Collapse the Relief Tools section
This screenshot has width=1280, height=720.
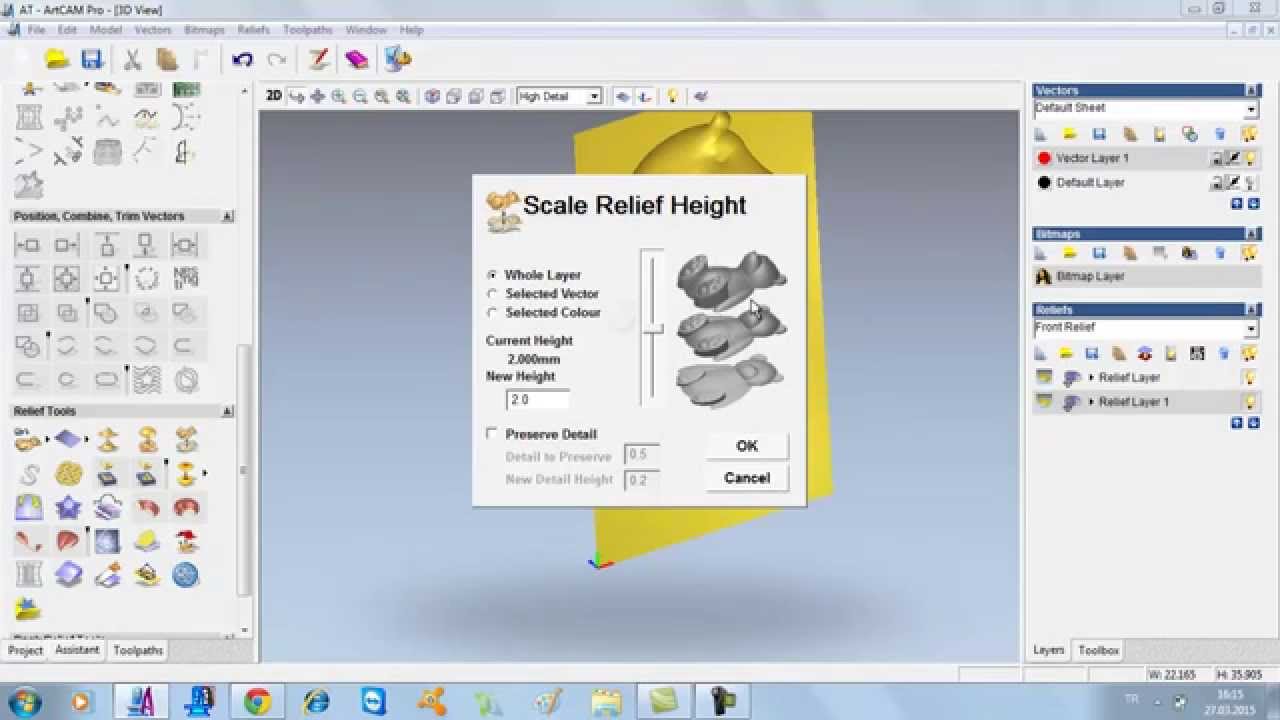tap(228, 411)
